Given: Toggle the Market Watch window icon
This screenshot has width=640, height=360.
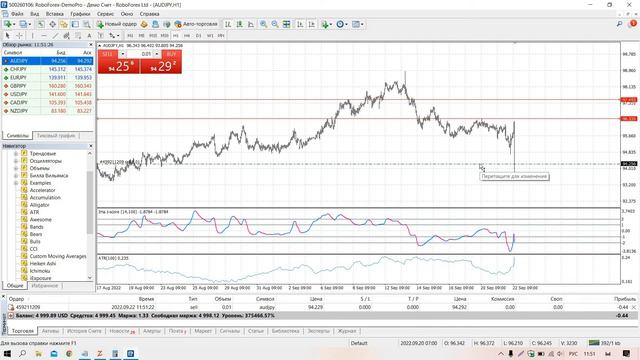Looking at the screenshot, I should 41,24.
